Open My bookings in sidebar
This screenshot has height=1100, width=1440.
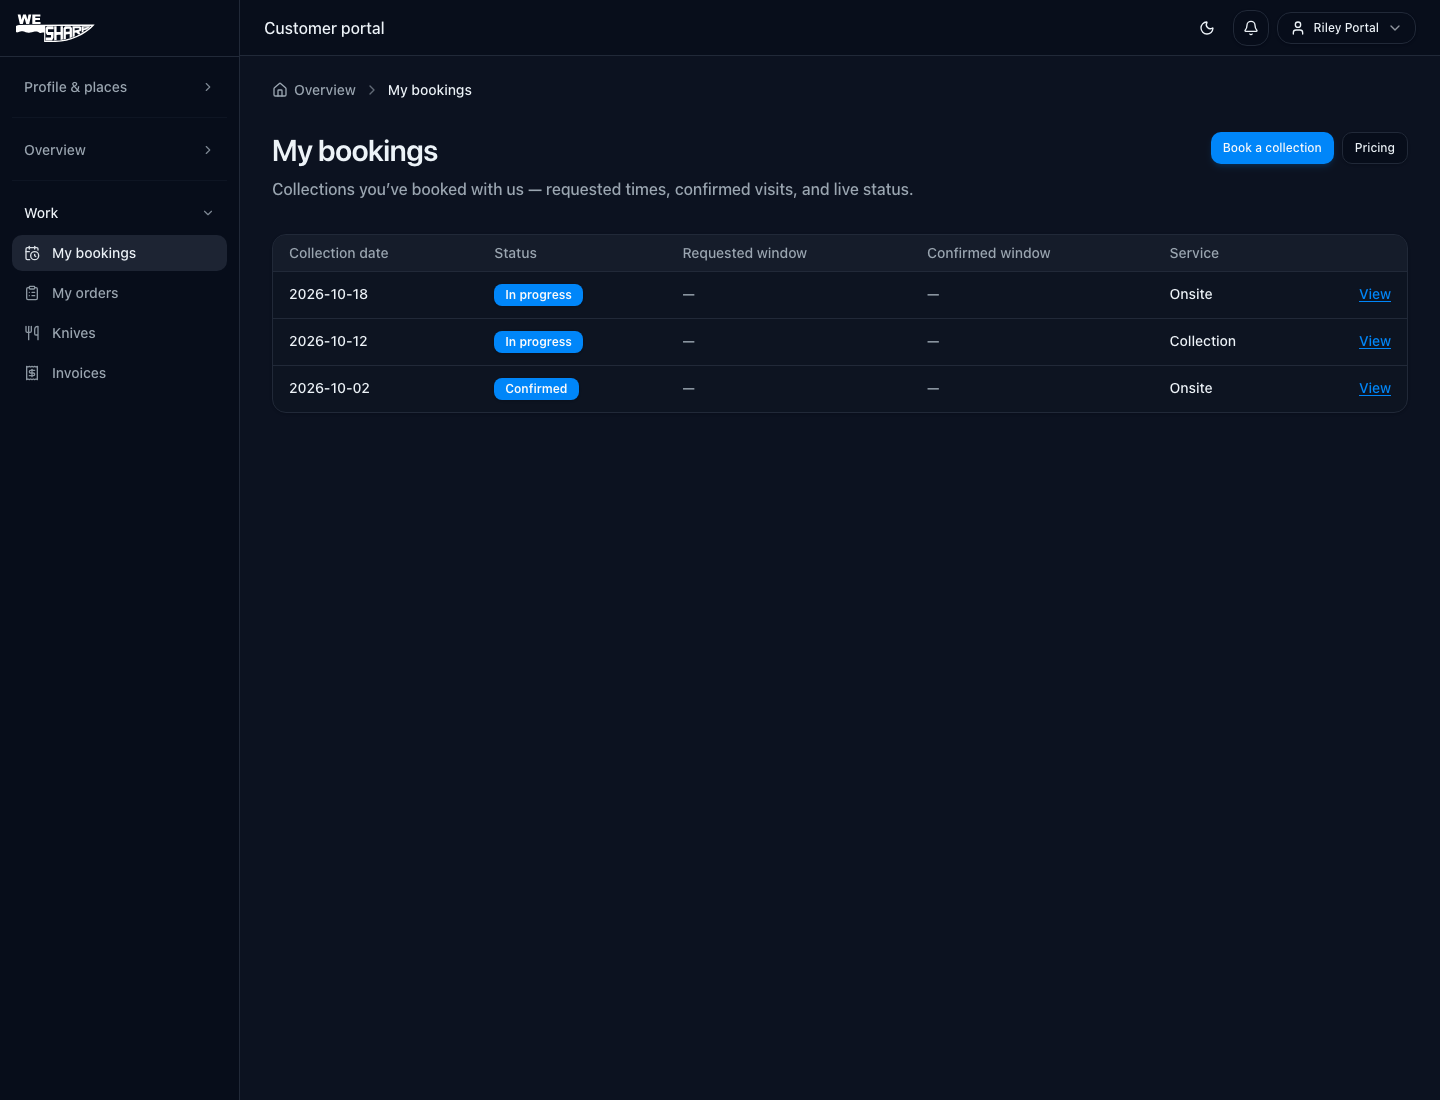tap(119, 253)
